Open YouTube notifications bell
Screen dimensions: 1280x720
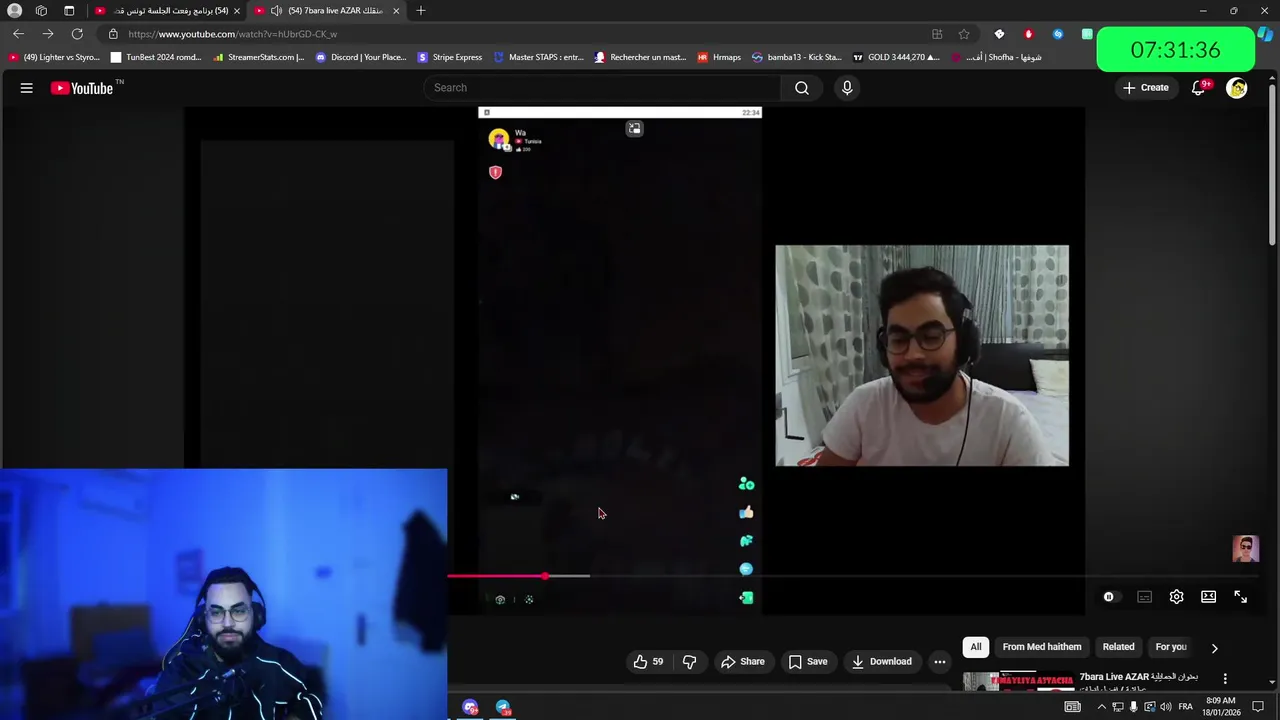(1199, 88)
